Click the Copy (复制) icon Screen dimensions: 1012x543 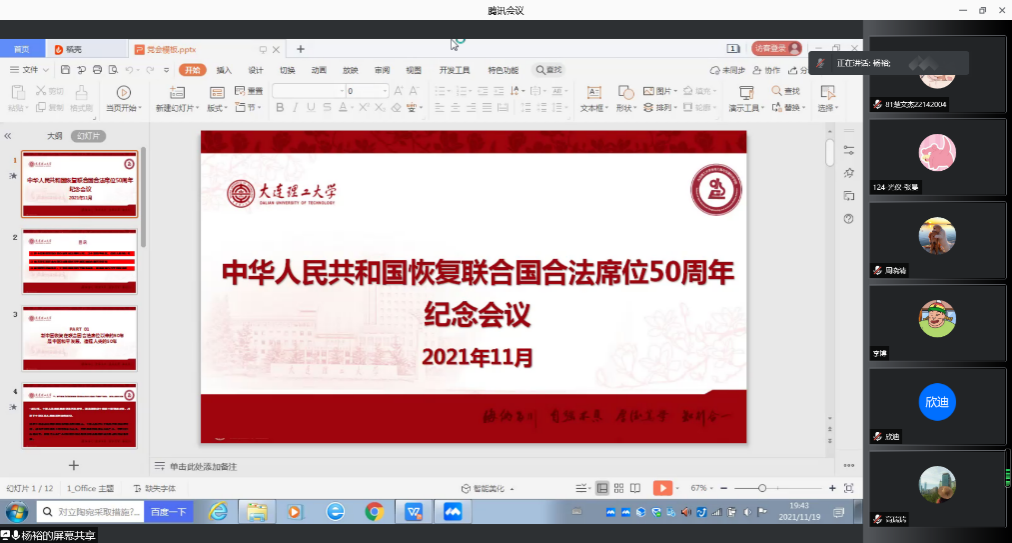41,107
